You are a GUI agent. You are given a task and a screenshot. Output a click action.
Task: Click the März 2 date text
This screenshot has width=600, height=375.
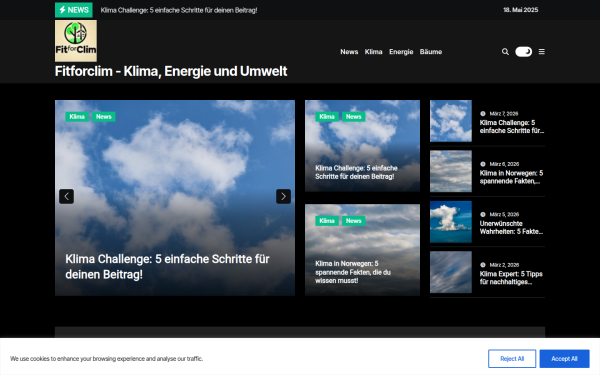(504, 265)
